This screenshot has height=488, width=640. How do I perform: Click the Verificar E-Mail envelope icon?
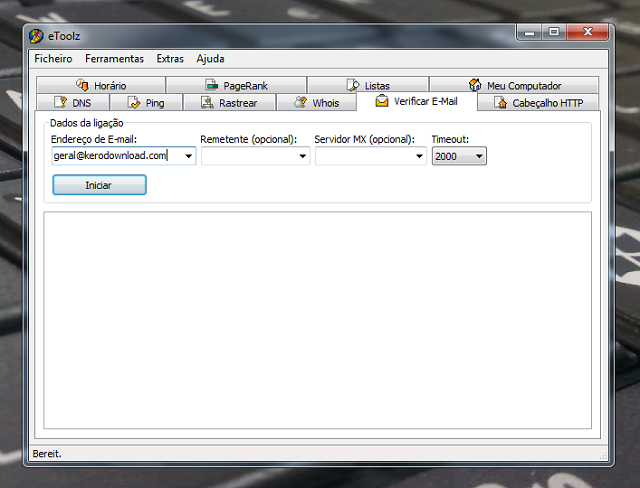(x=382, y=101)
